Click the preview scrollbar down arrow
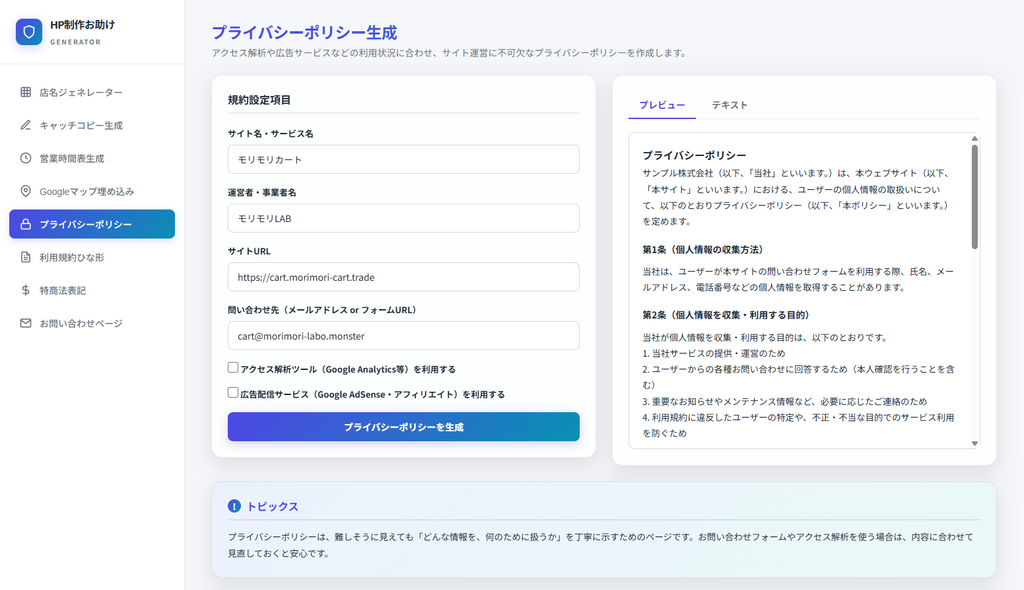This screenshot has width=1024, height=590. pyautogui.click(x=974, y=443)
